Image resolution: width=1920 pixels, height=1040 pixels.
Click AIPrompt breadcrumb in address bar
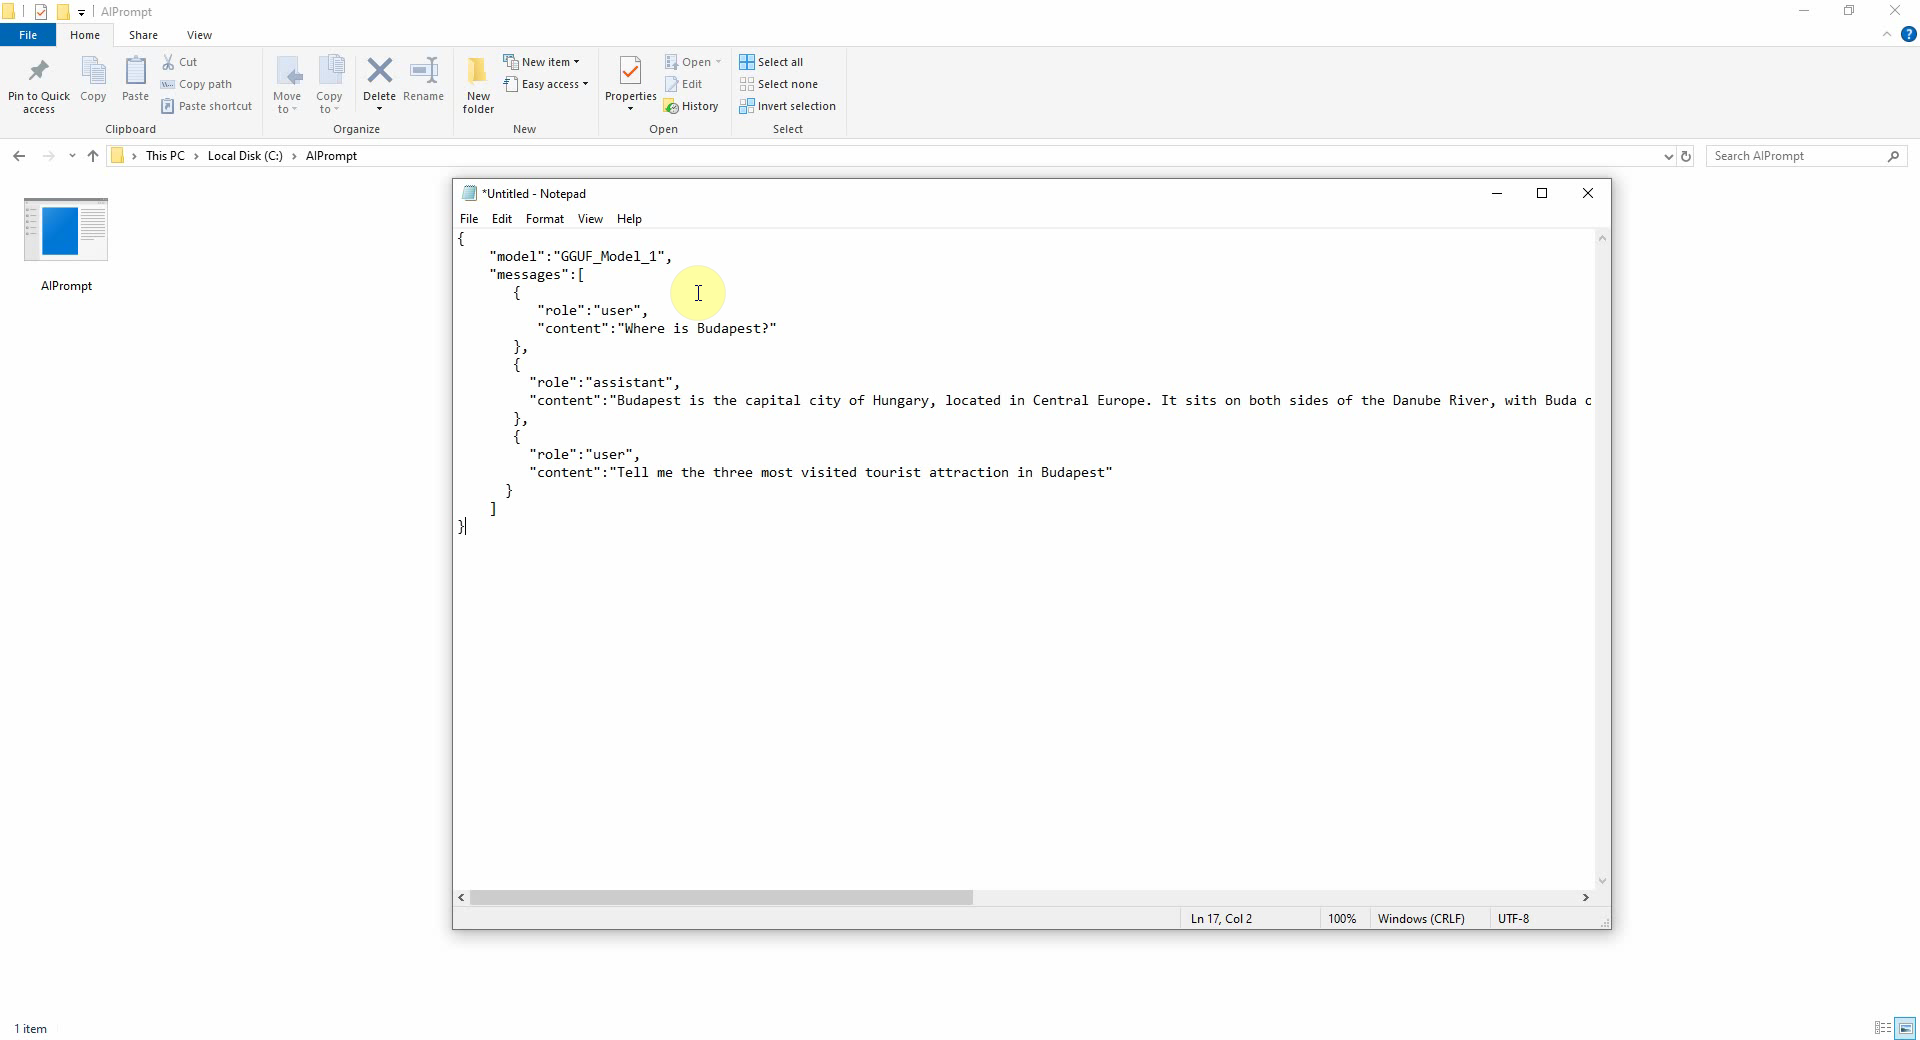point(331,156)
